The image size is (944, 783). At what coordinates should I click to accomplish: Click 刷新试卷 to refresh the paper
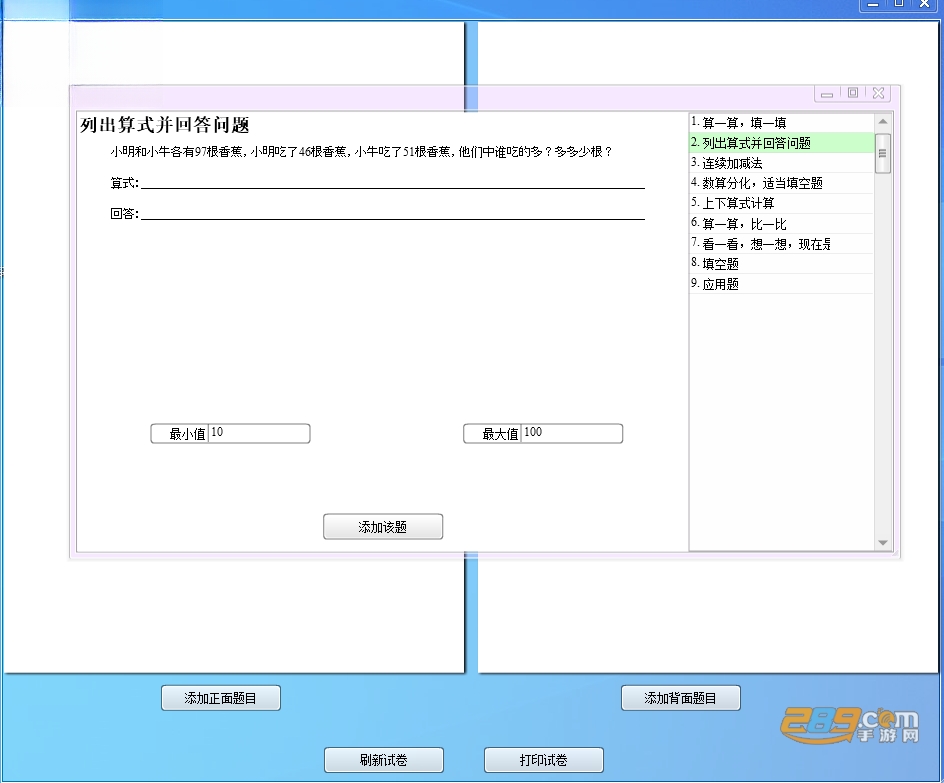click(384, 760)
